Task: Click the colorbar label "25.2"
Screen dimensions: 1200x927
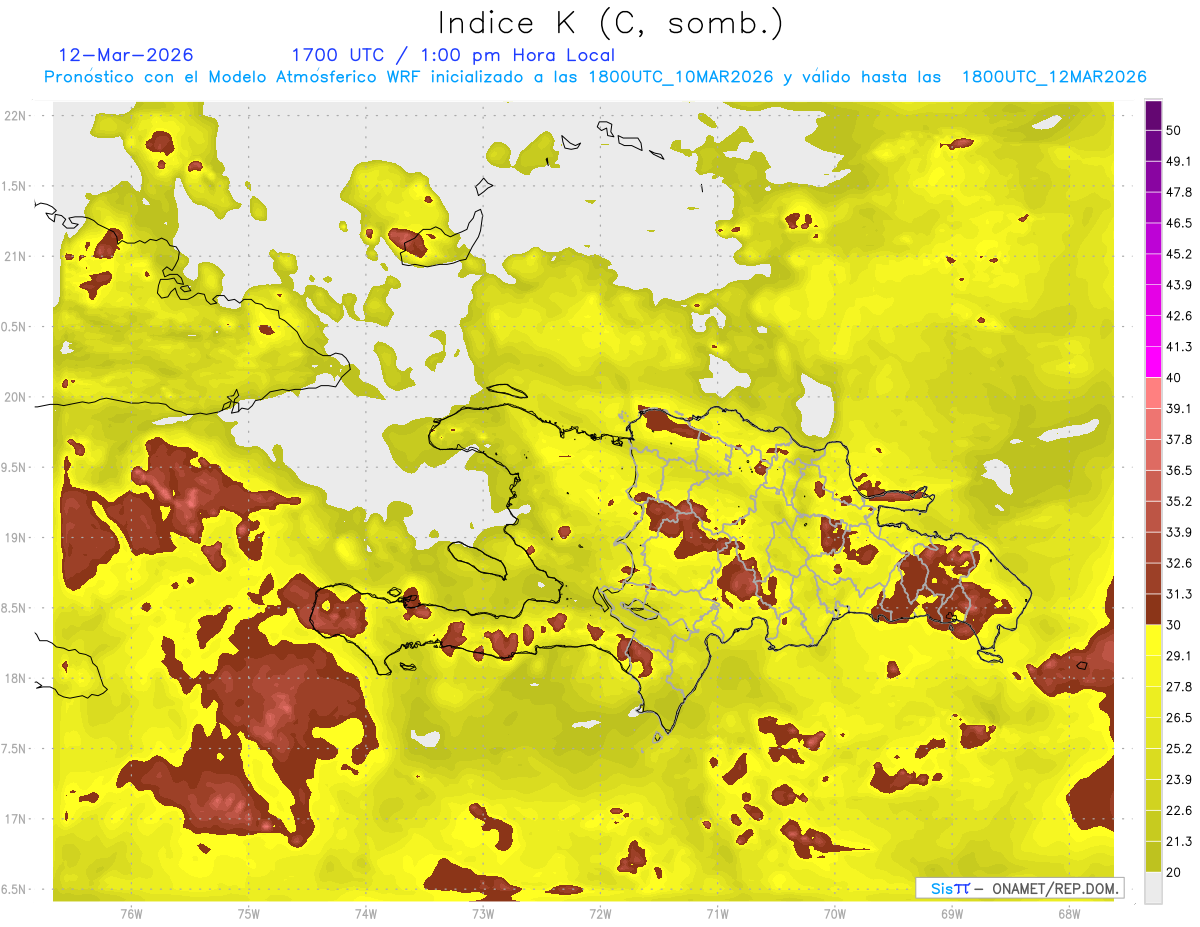Action: point(1179,749)
